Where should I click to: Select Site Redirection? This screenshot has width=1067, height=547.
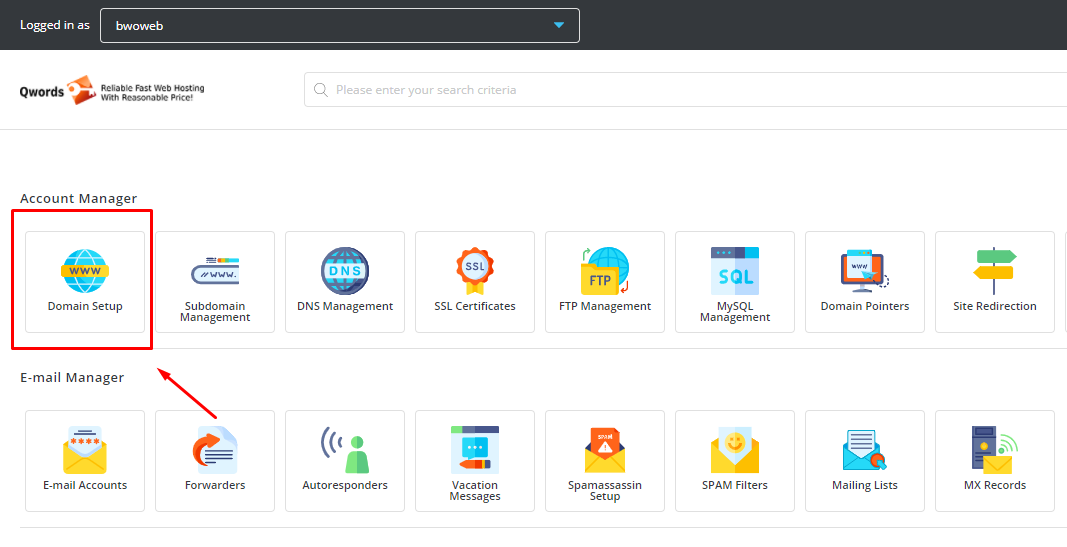point(995,282)
